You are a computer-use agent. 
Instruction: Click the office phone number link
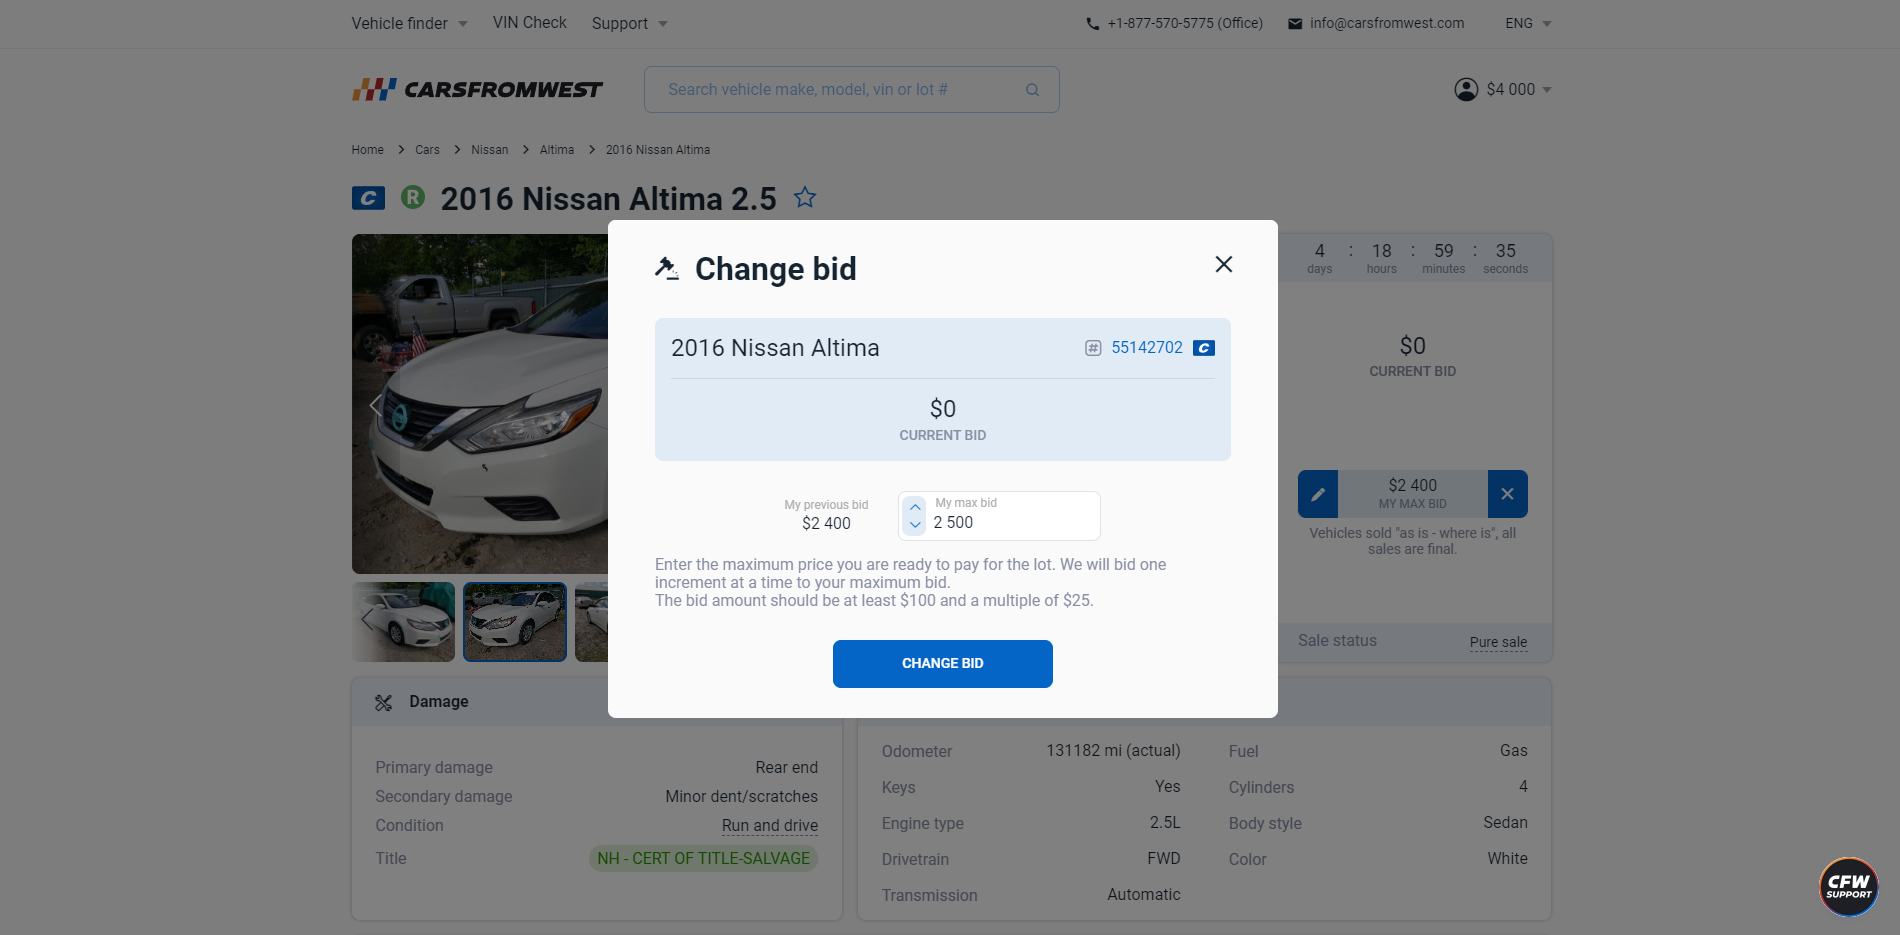pos(1185,23)
